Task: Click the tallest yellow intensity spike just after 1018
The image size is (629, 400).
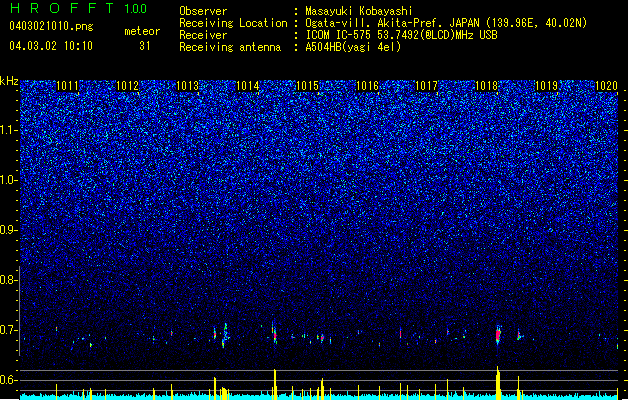Action: (498, 383)
